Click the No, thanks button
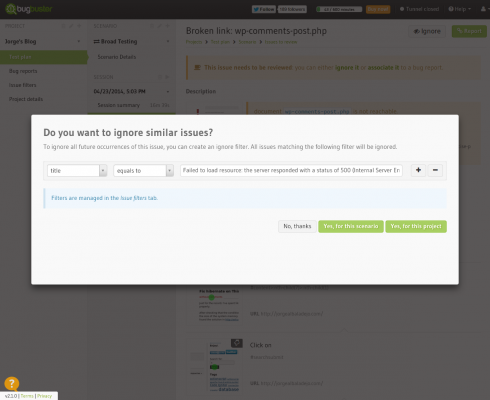Screen dimensions: 490x400 [297, 226]
